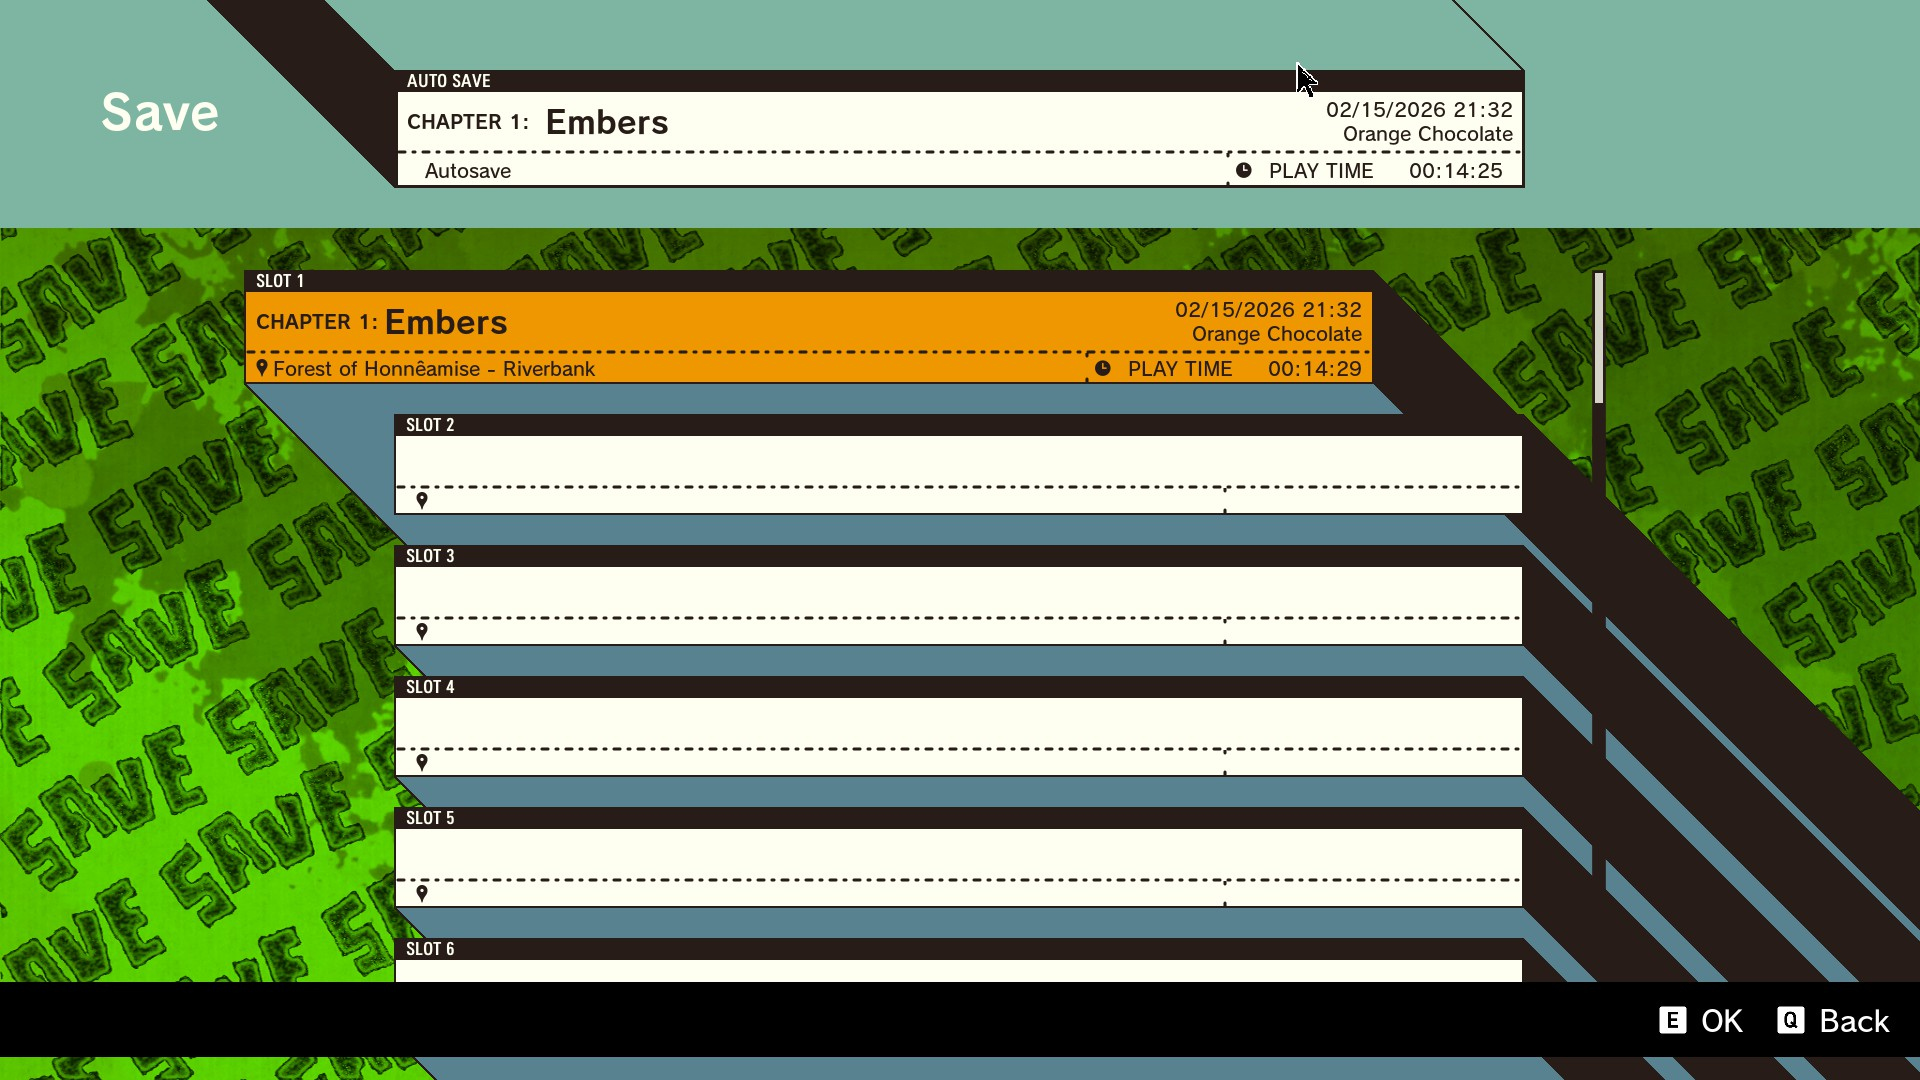Click the clock icon in the Auto Save panel
Screen dimensions: 1920x1080
click(1243, 170)
